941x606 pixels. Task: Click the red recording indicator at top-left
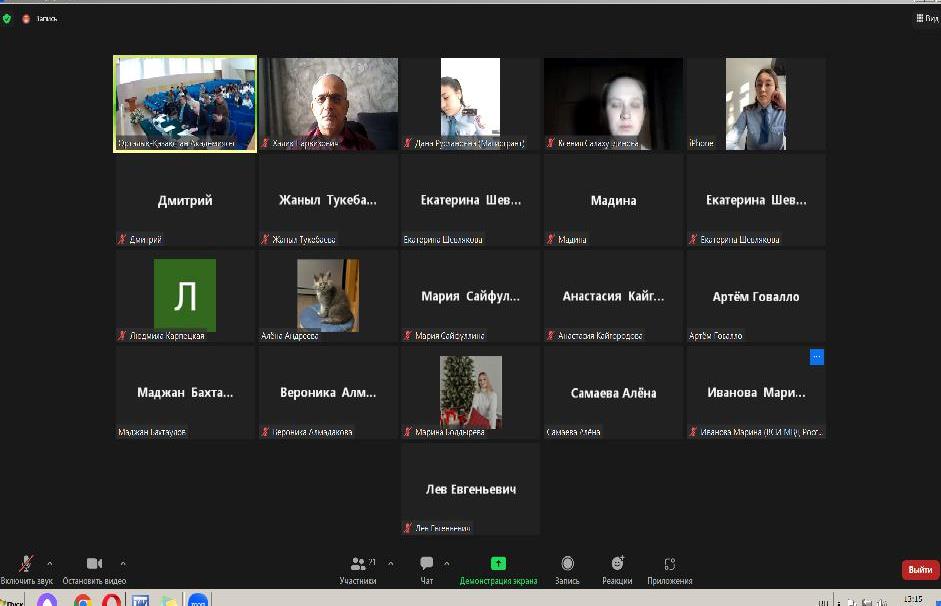pos(28,18)
